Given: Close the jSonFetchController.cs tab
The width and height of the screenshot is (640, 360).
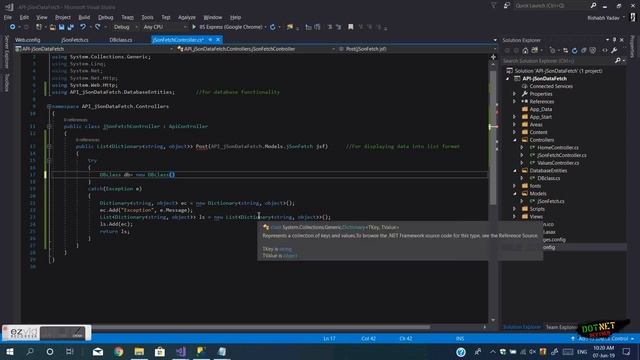Looking at the screenshot, I should [x=218, y=40].
